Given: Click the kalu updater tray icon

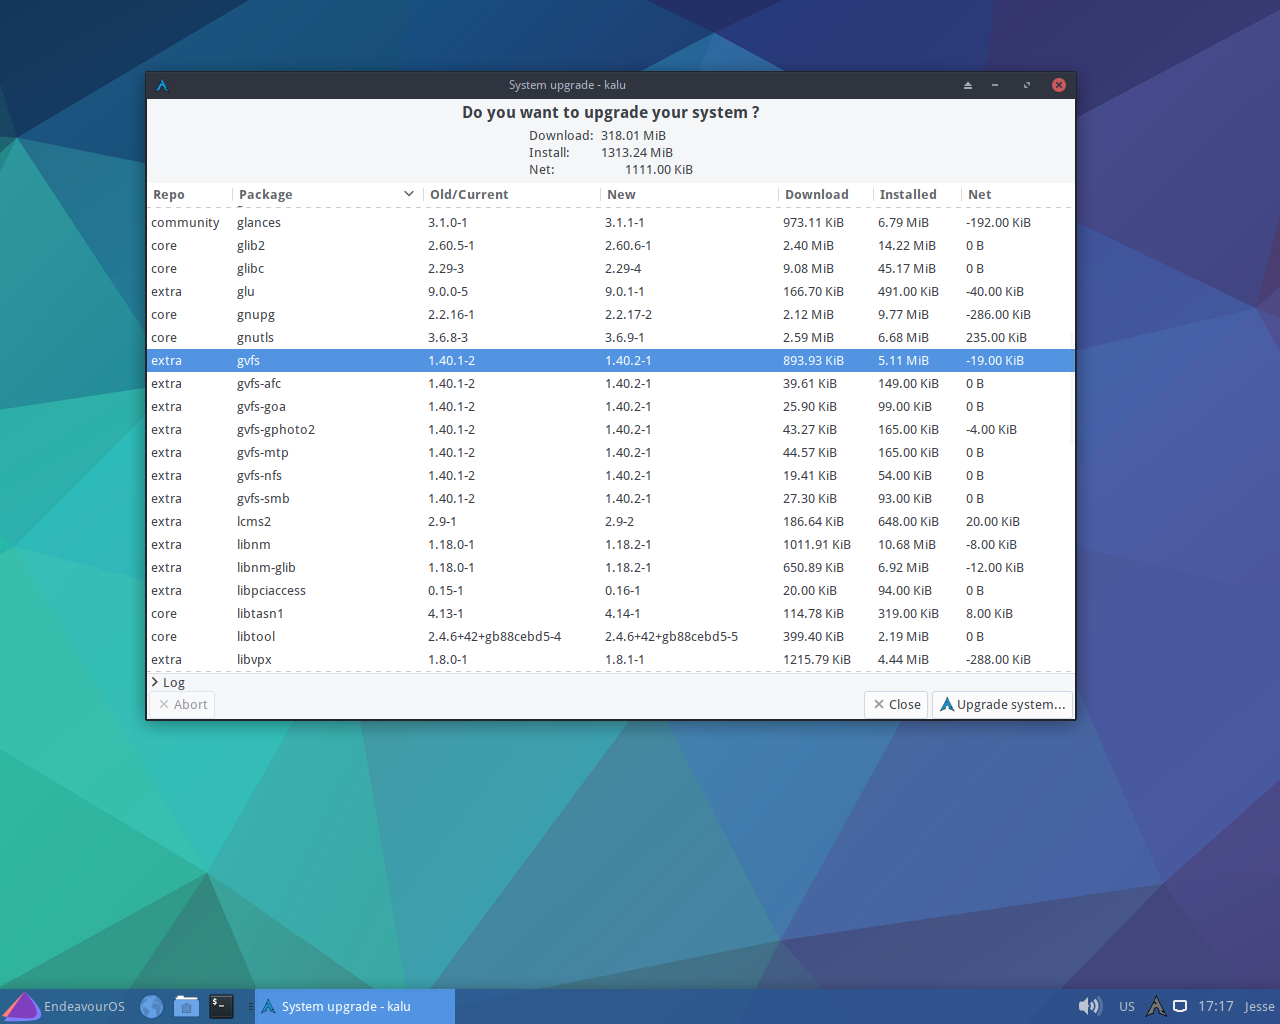Looking at the screenshot, I should coord(1156,1006).
